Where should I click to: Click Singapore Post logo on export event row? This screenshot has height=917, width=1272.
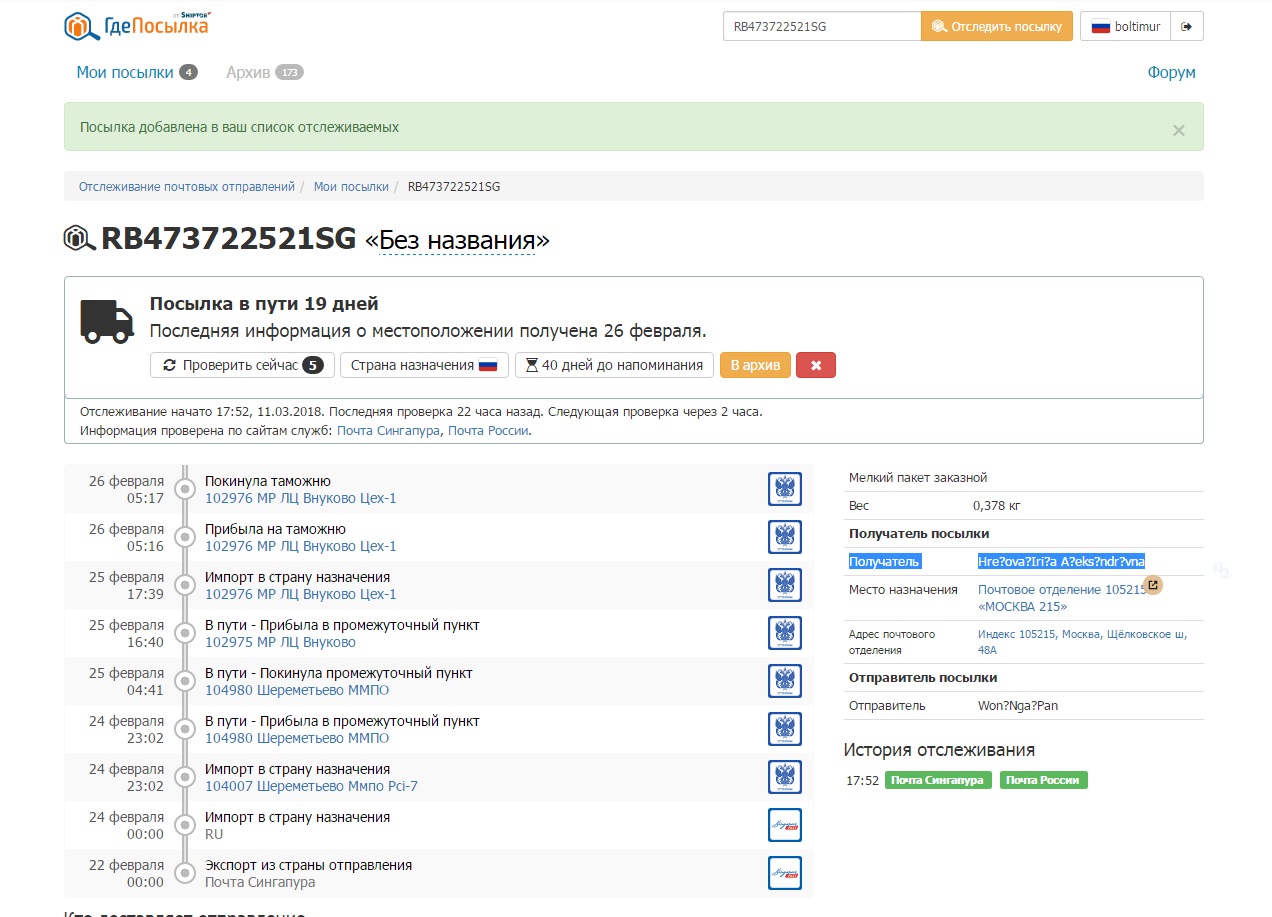coord(784,873)
